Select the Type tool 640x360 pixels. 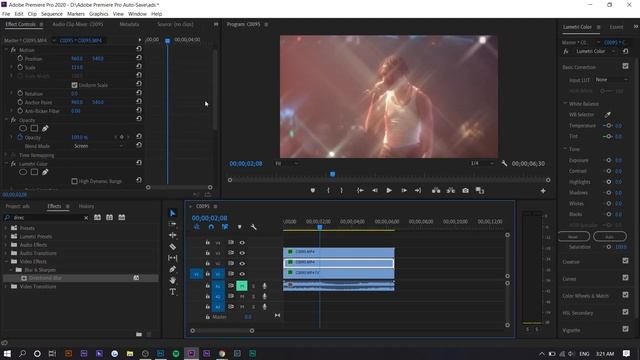tap(172, 292)
